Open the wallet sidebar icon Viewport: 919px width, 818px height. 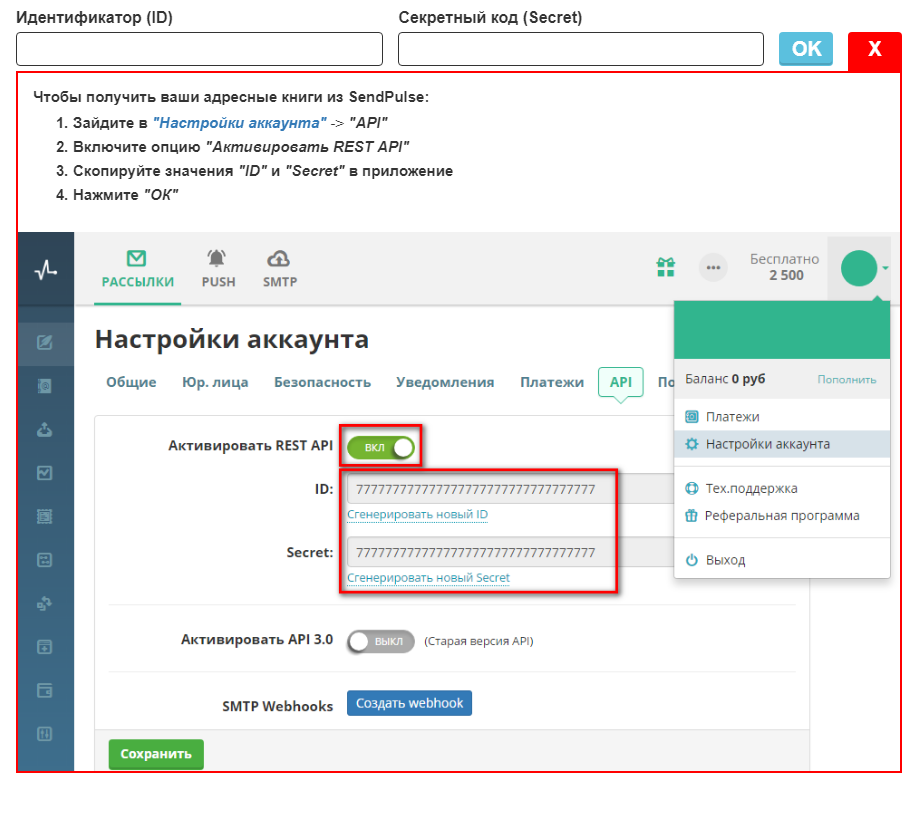coord(45,690)
